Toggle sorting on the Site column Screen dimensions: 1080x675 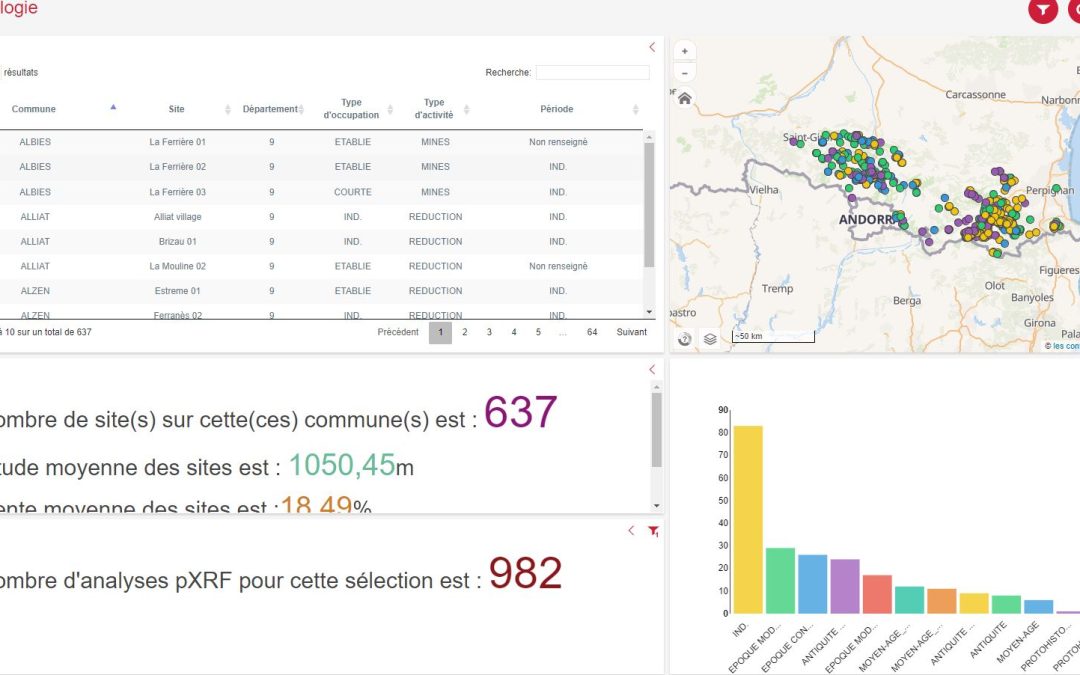227,108
